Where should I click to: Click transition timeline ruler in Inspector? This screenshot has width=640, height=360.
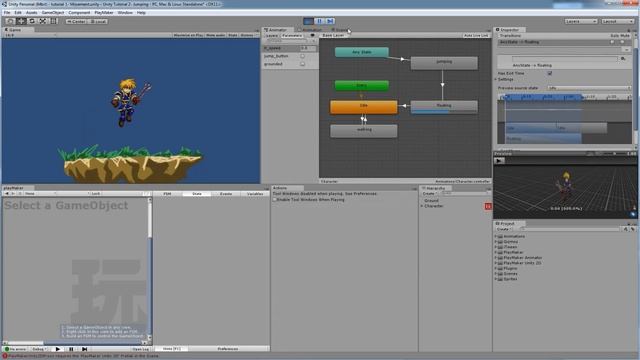(565, 97)
